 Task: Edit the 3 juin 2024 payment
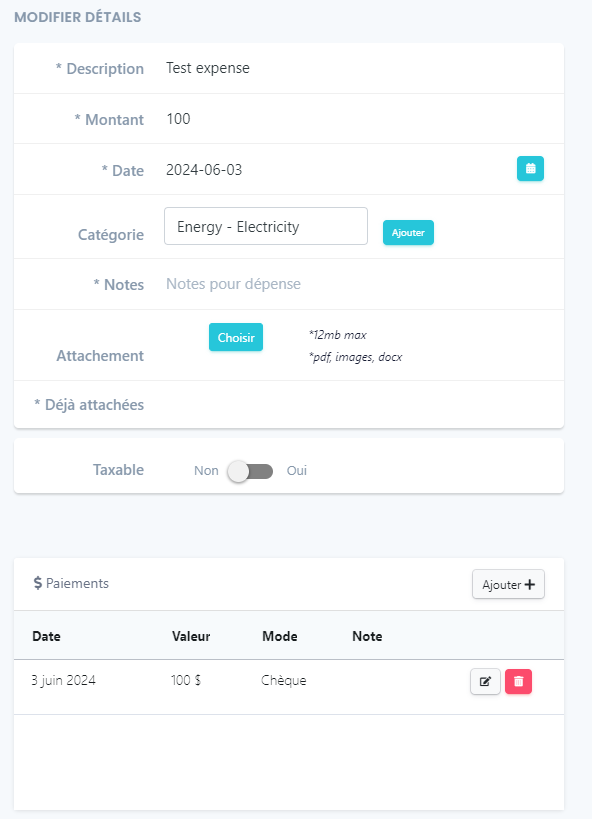point(485,681)
